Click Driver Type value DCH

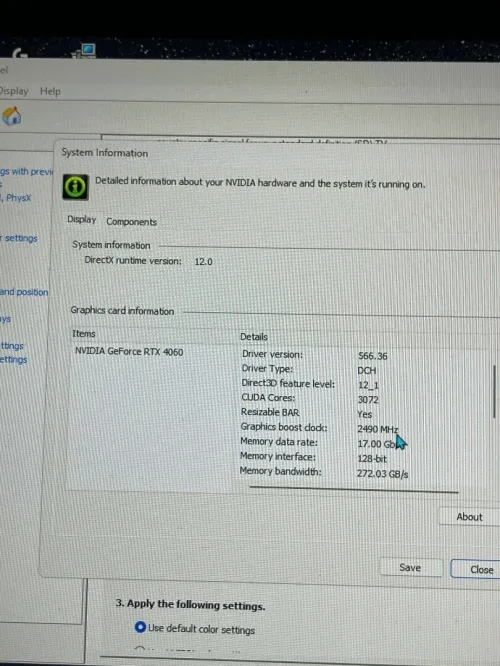[x=367, y=370]
